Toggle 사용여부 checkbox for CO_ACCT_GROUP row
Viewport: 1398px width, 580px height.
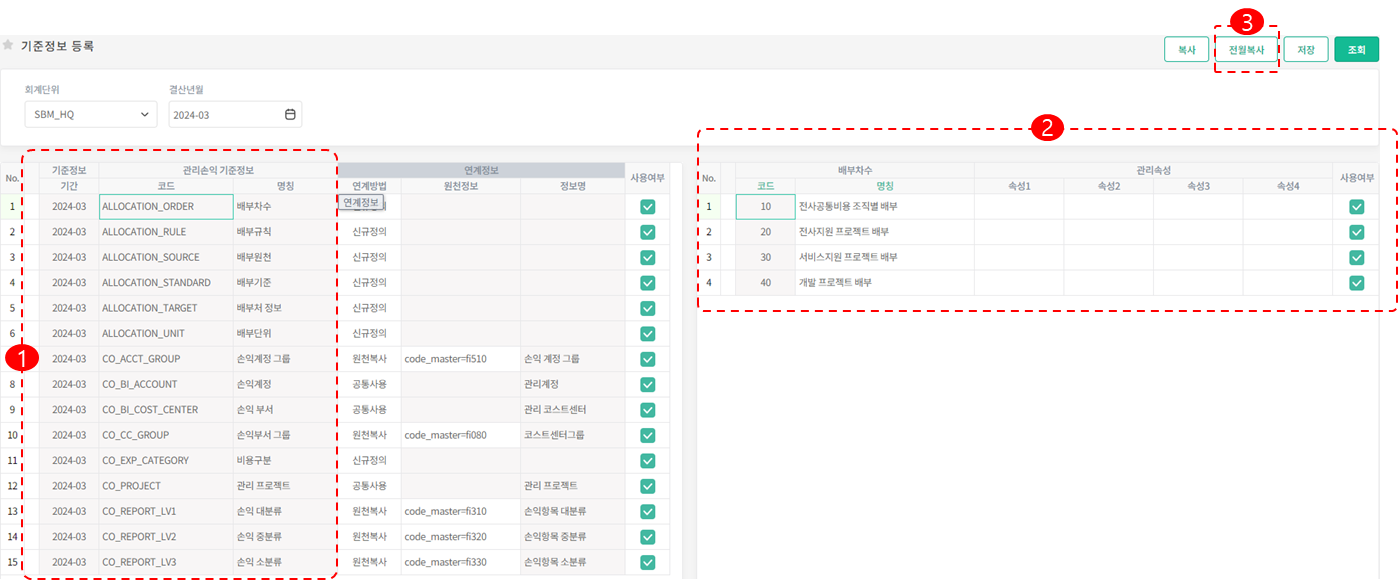pyautogui.click(x=647, y=359)
